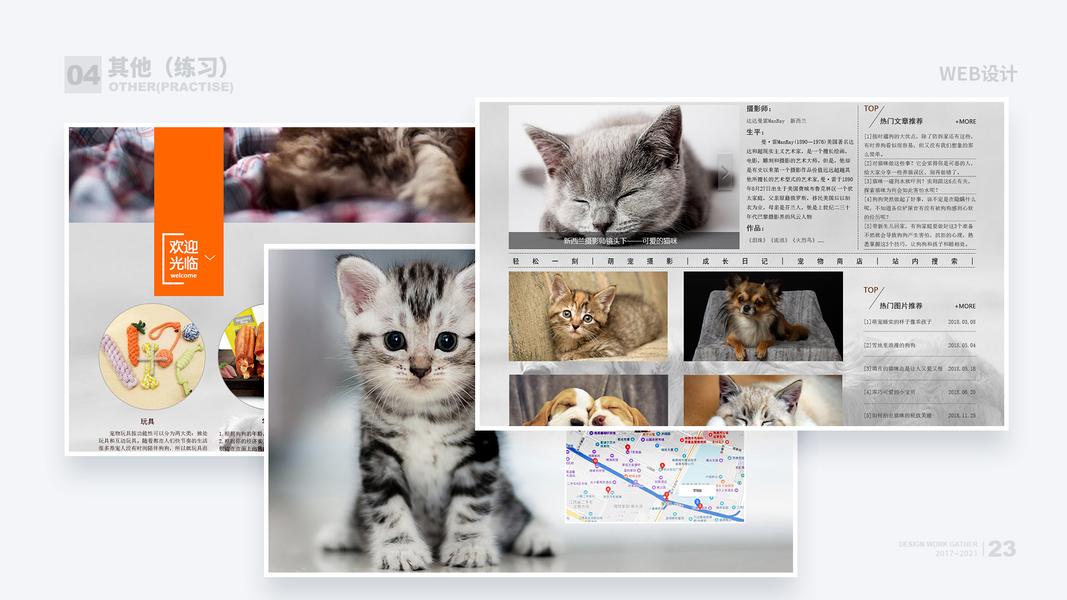
Task: Open picture item [4] dated 2018.06.20
Action: click(919, 392)
